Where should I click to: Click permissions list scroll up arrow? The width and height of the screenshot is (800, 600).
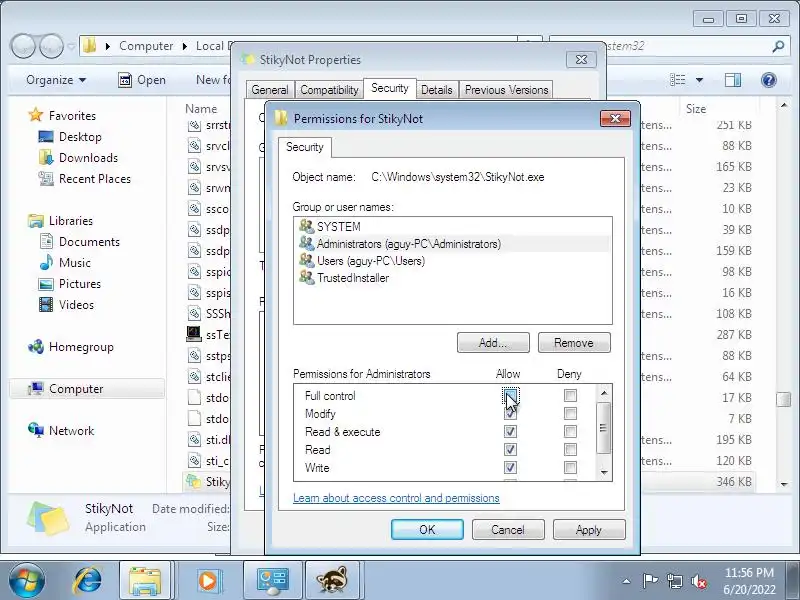(x=604, y=392)
